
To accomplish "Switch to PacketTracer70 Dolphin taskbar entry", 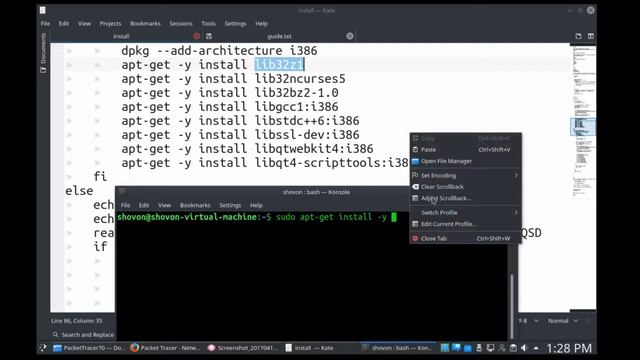I will [89, 348].
